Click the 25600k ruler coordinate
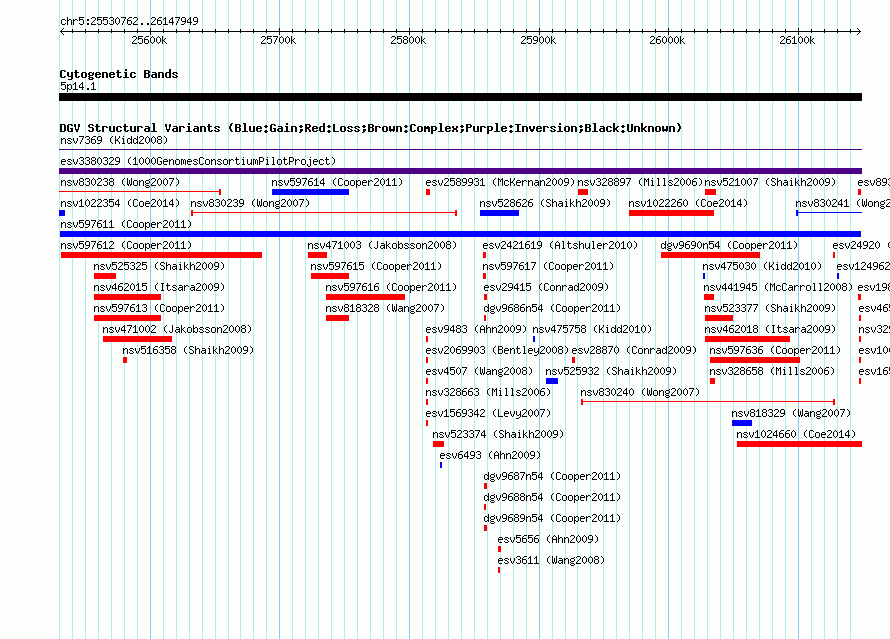 (149, 40)
